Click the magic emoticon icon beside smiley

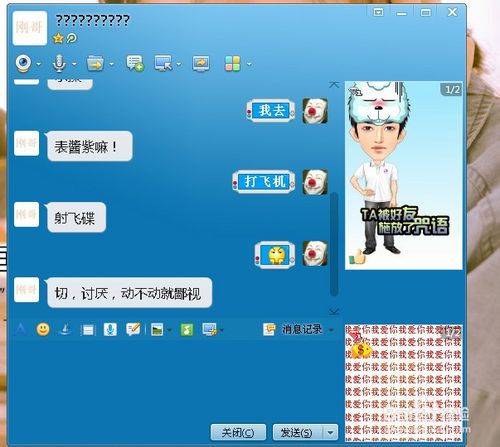[65, 330]
